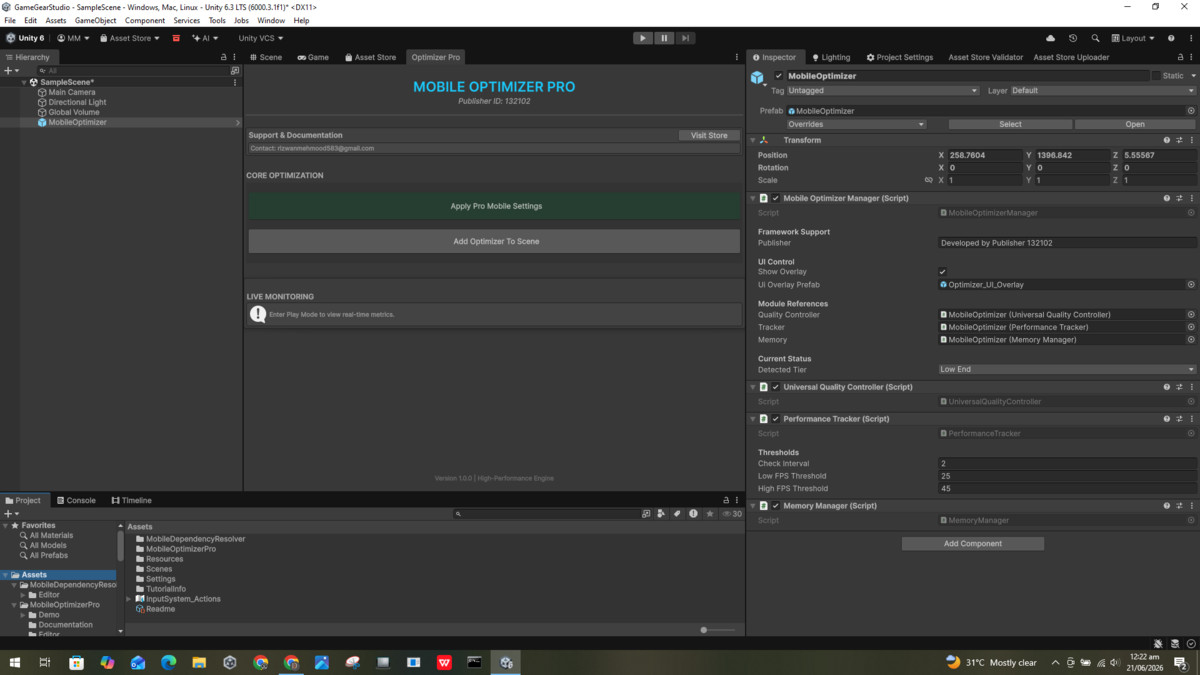Image resolution: width=1200 pixels, height=675 pixels.
Task: Click the Add Optimizer To Scene button
Action: [x=496, y=241]
